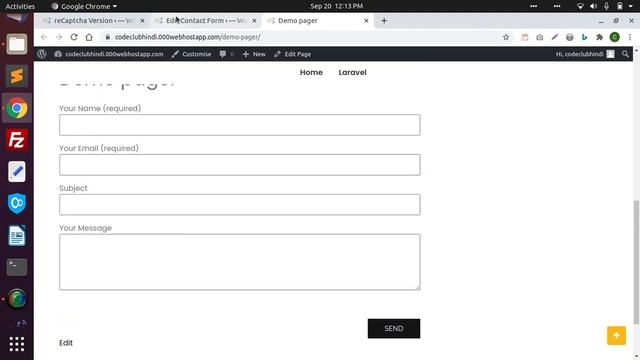
Task: Reload the Demo pager page
Action: (x=74, y=37)
